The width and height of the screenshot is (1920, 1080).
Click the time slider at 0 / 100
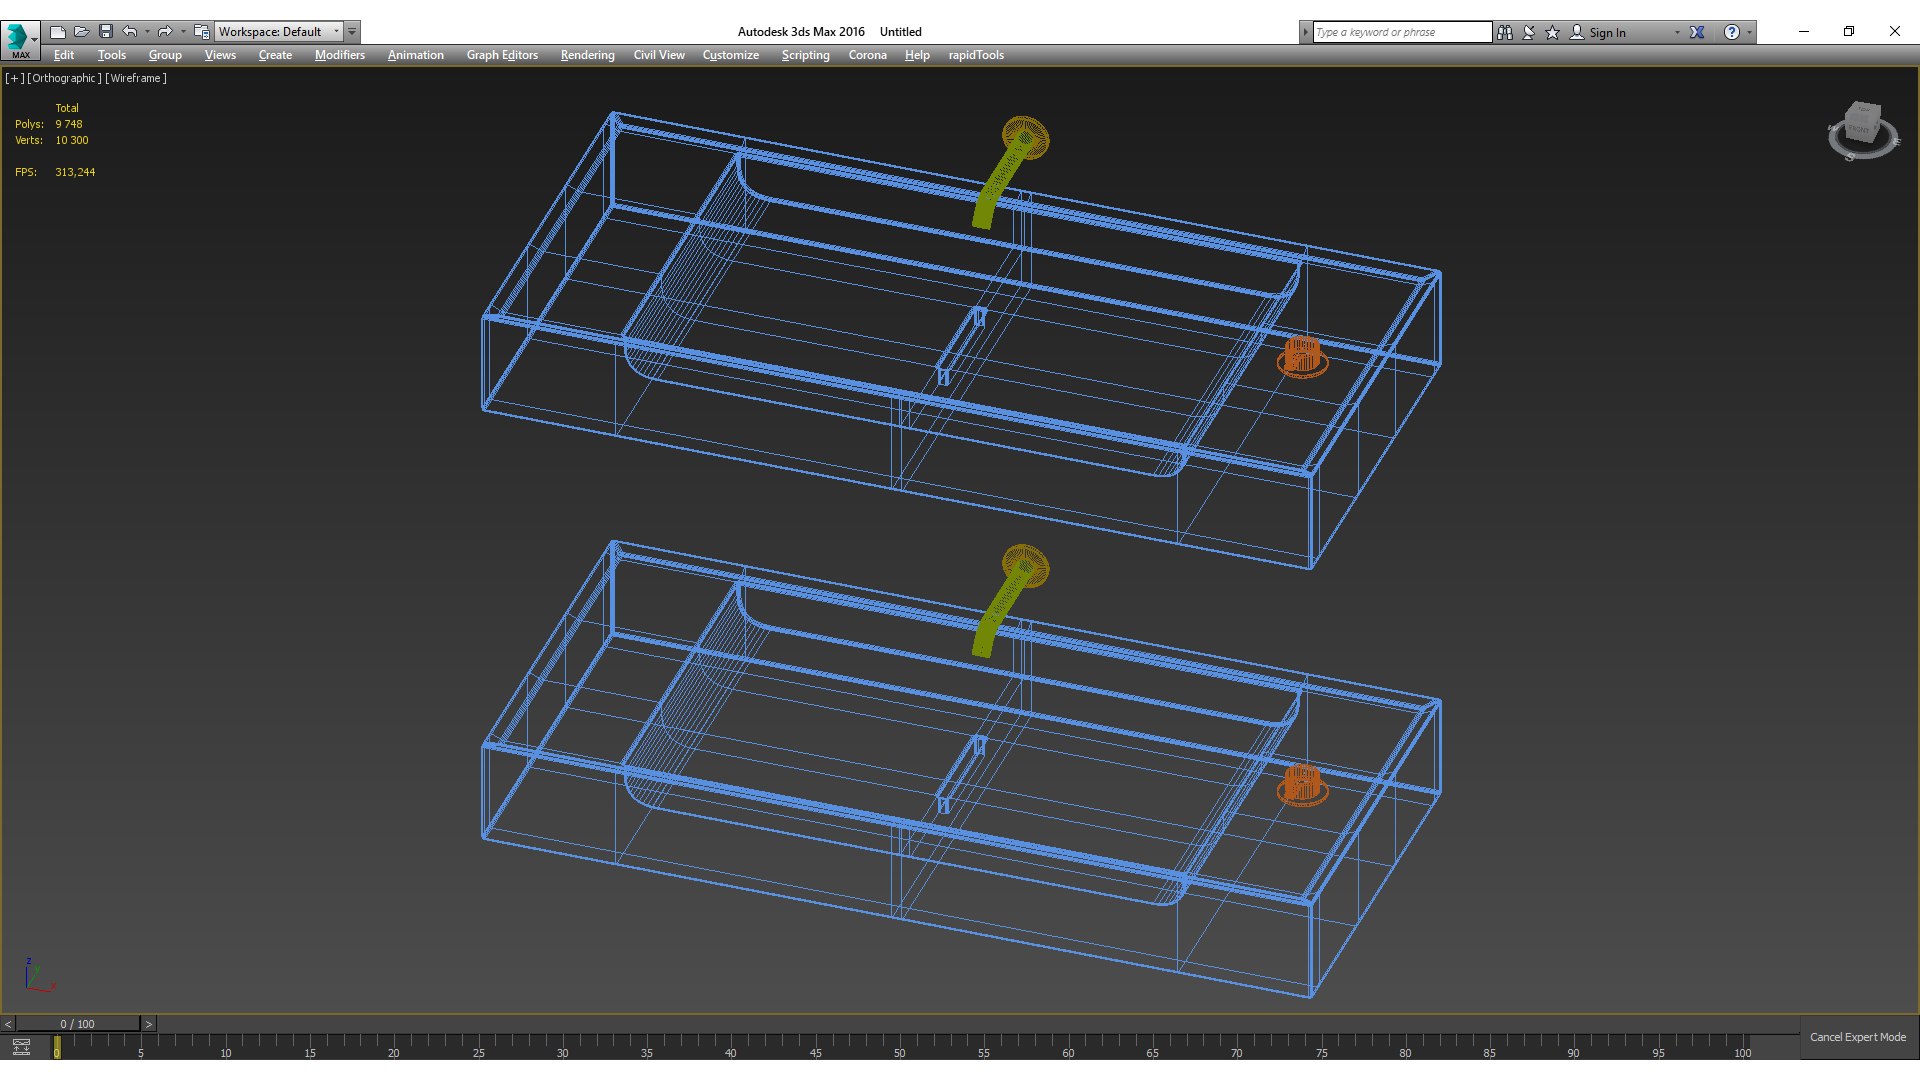point(77,1024)
